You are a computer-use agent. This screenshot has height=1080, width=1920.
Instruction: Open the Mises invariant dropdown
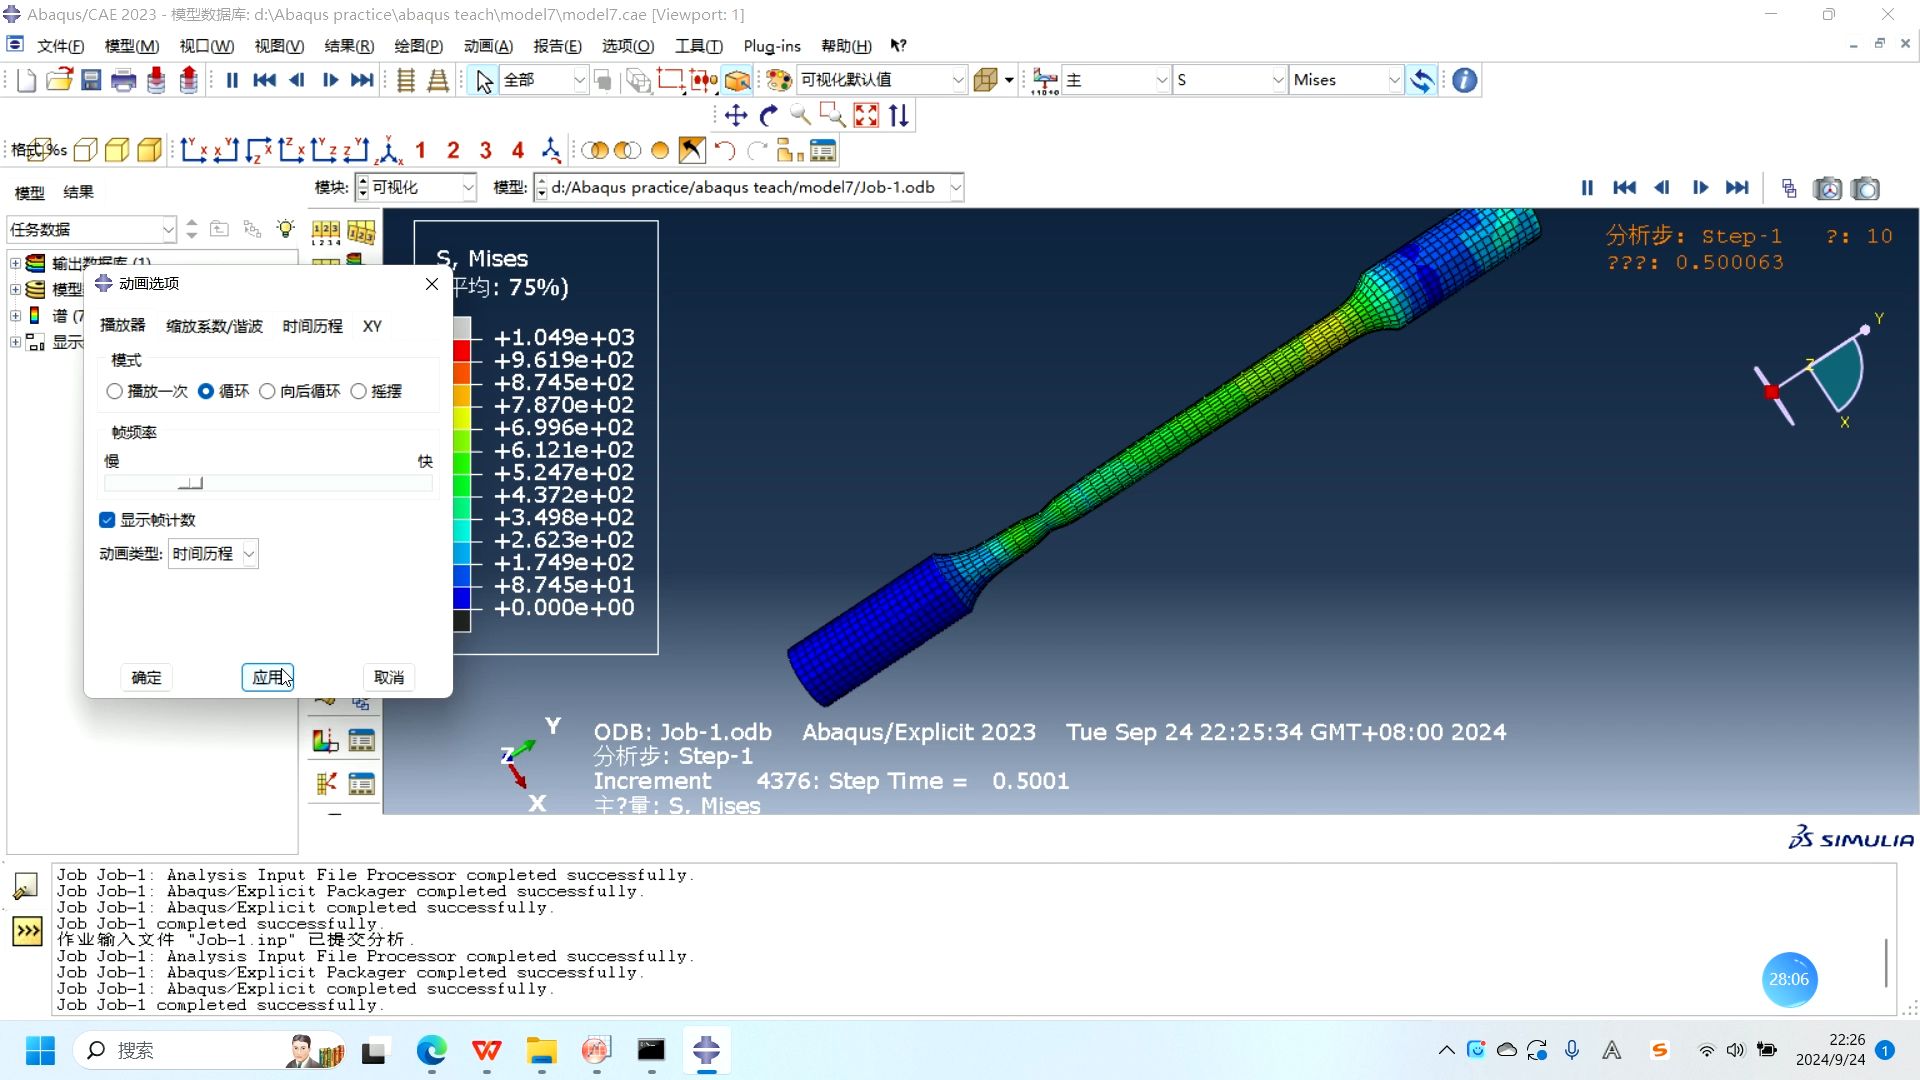1346,80
